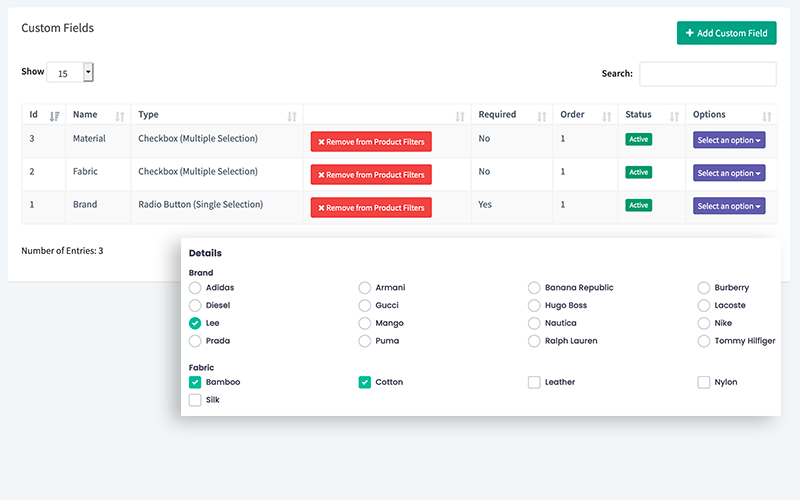
Task: Click the Material name cell
Action: coord(98,141)
